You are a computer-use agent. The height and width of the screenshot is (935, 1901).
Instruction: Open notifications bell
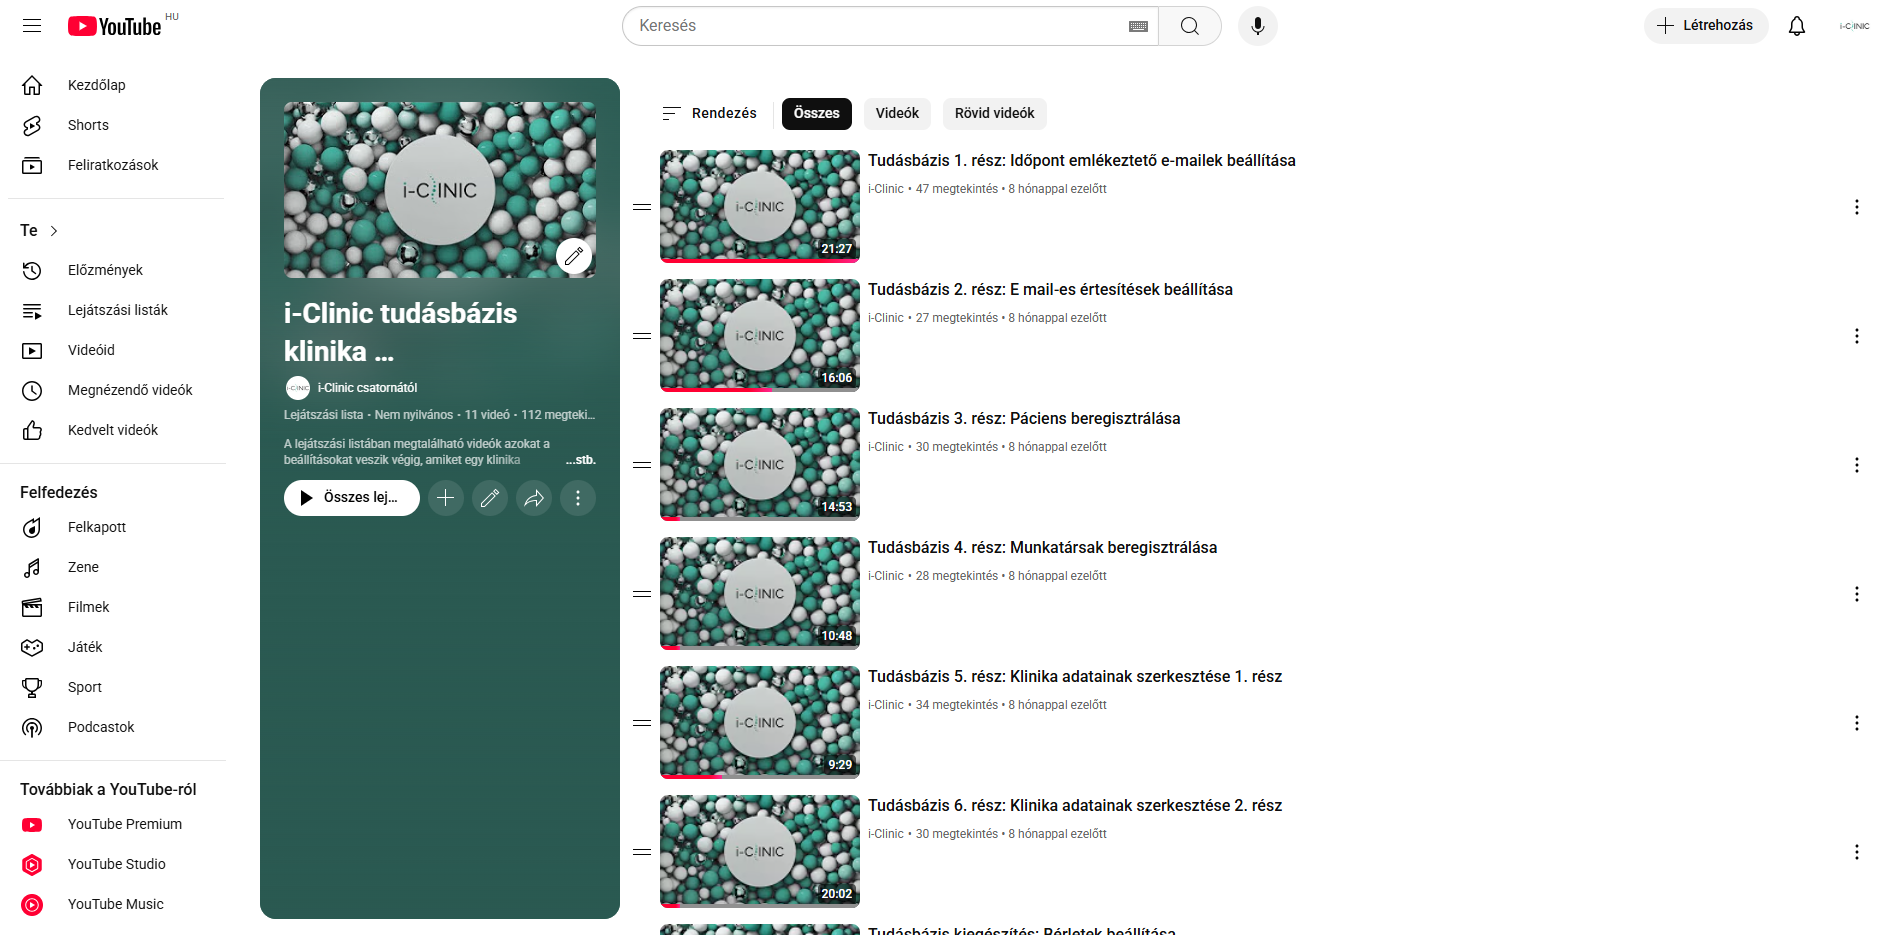point(1797,26)
